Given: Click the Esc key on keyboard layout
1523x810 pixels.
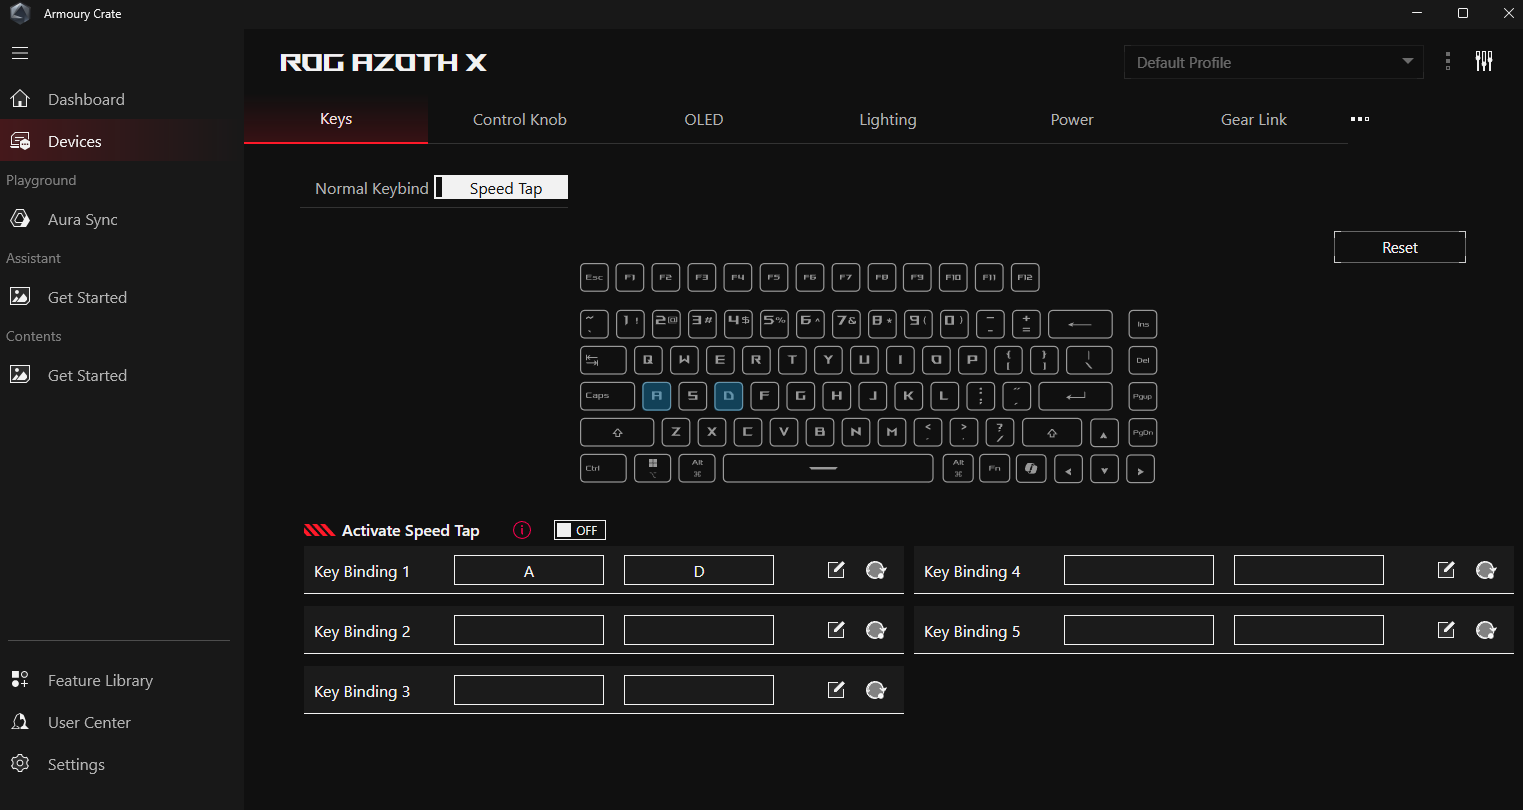Looking at the screenshot, I should [x=594, y=277].
